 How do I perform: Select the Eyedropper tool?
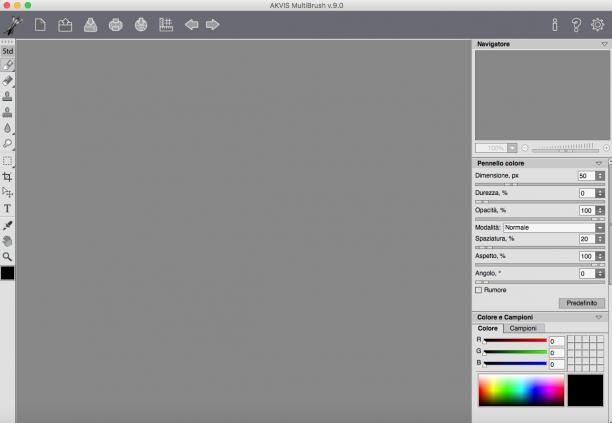(x=7, y=225)
